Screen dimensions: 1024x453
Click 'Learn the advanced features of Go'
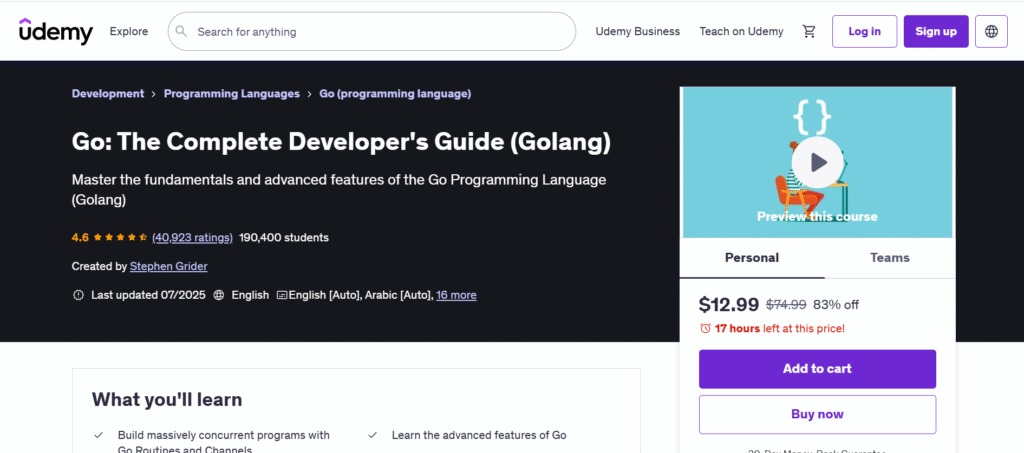tap(479, 435)
